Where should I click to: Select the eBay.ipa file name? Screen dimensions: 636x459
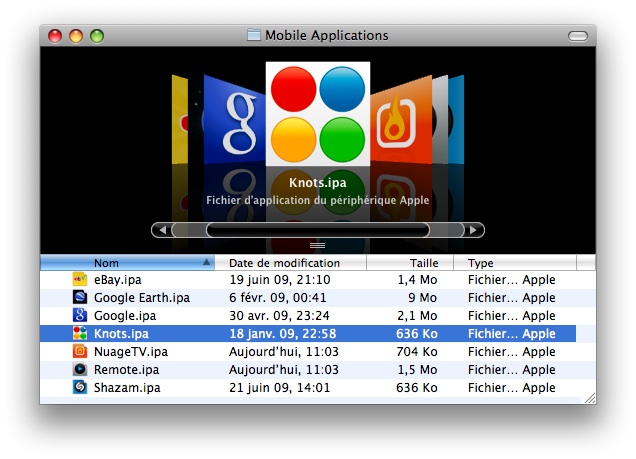coord(118,279)
